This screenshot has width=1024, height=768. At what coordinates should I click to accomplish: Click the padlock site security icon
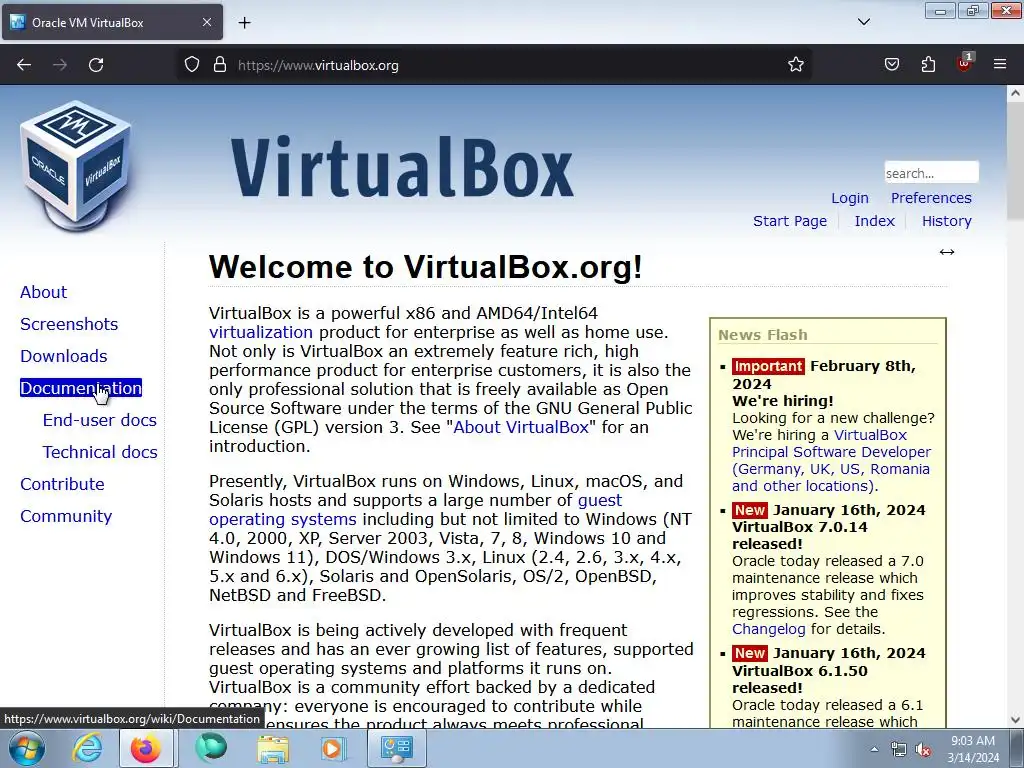pos(220,65)
